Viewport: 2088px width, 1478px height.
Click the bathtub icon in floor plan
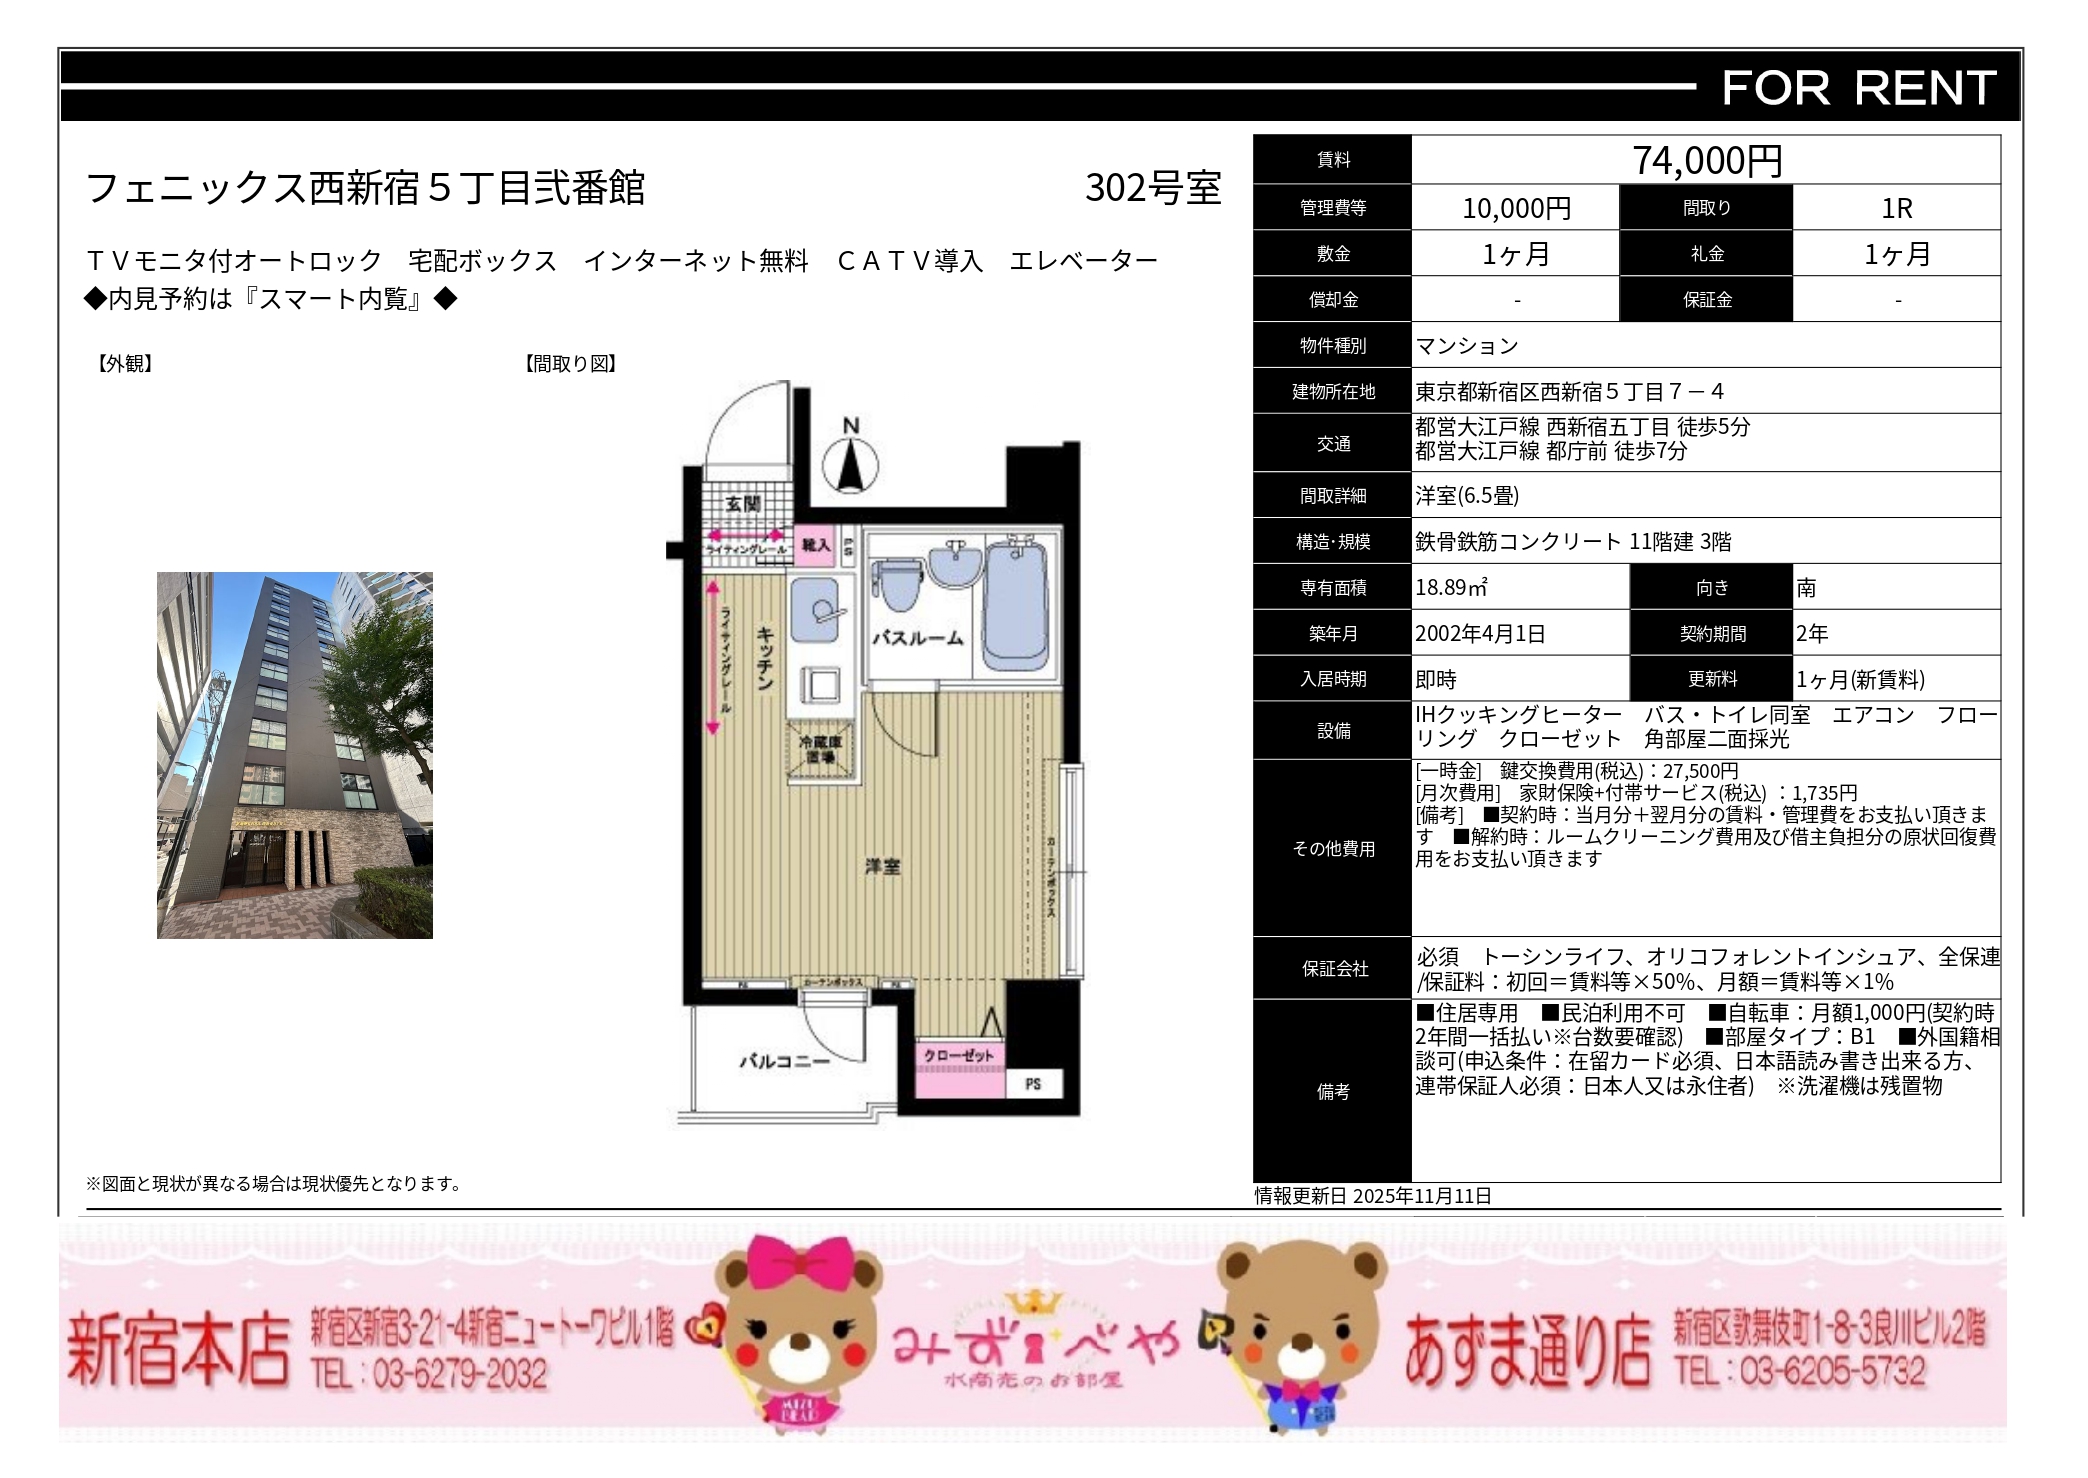point(1015,603)
